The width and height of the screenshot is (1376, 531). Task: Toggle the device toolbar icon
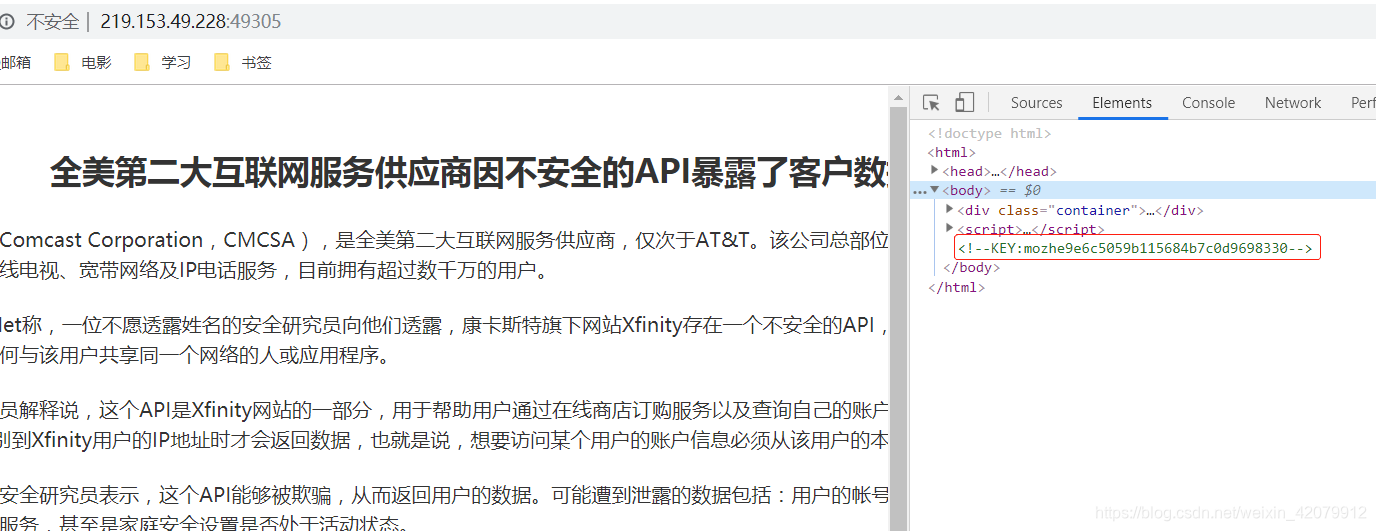(x=964, y=103)
